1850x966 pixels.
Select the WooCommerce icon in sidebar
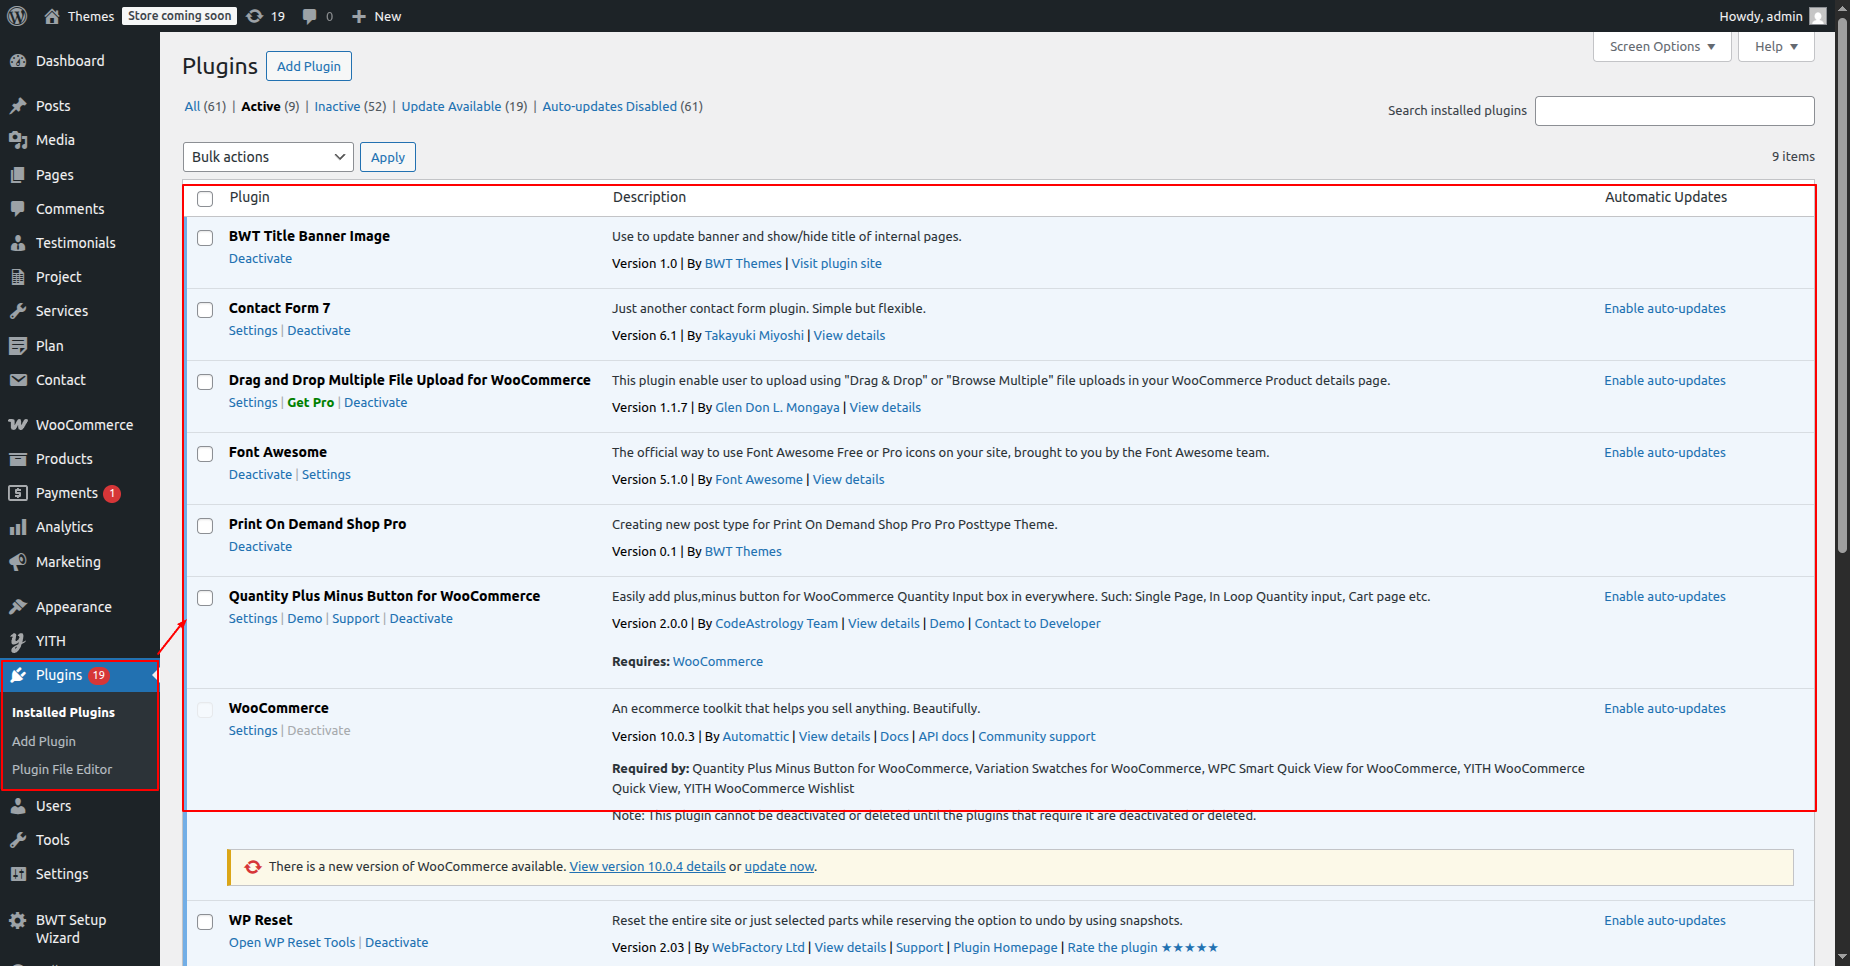(18, 425)
